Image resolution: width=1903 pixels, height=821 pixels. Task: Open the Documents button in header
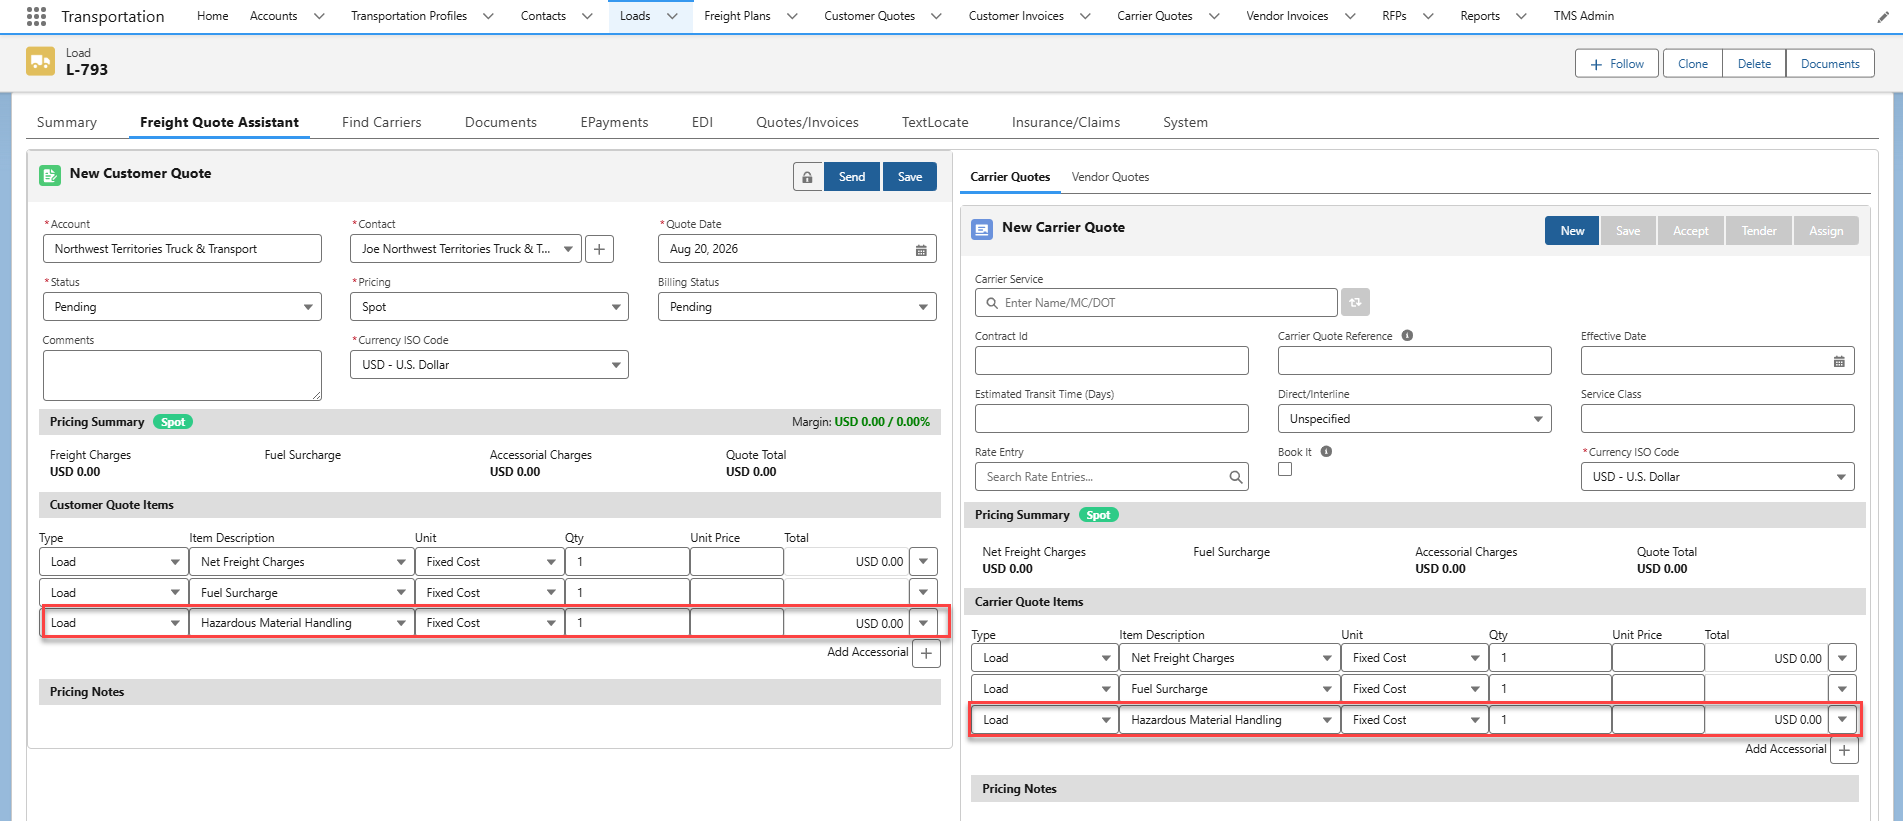1830,64
